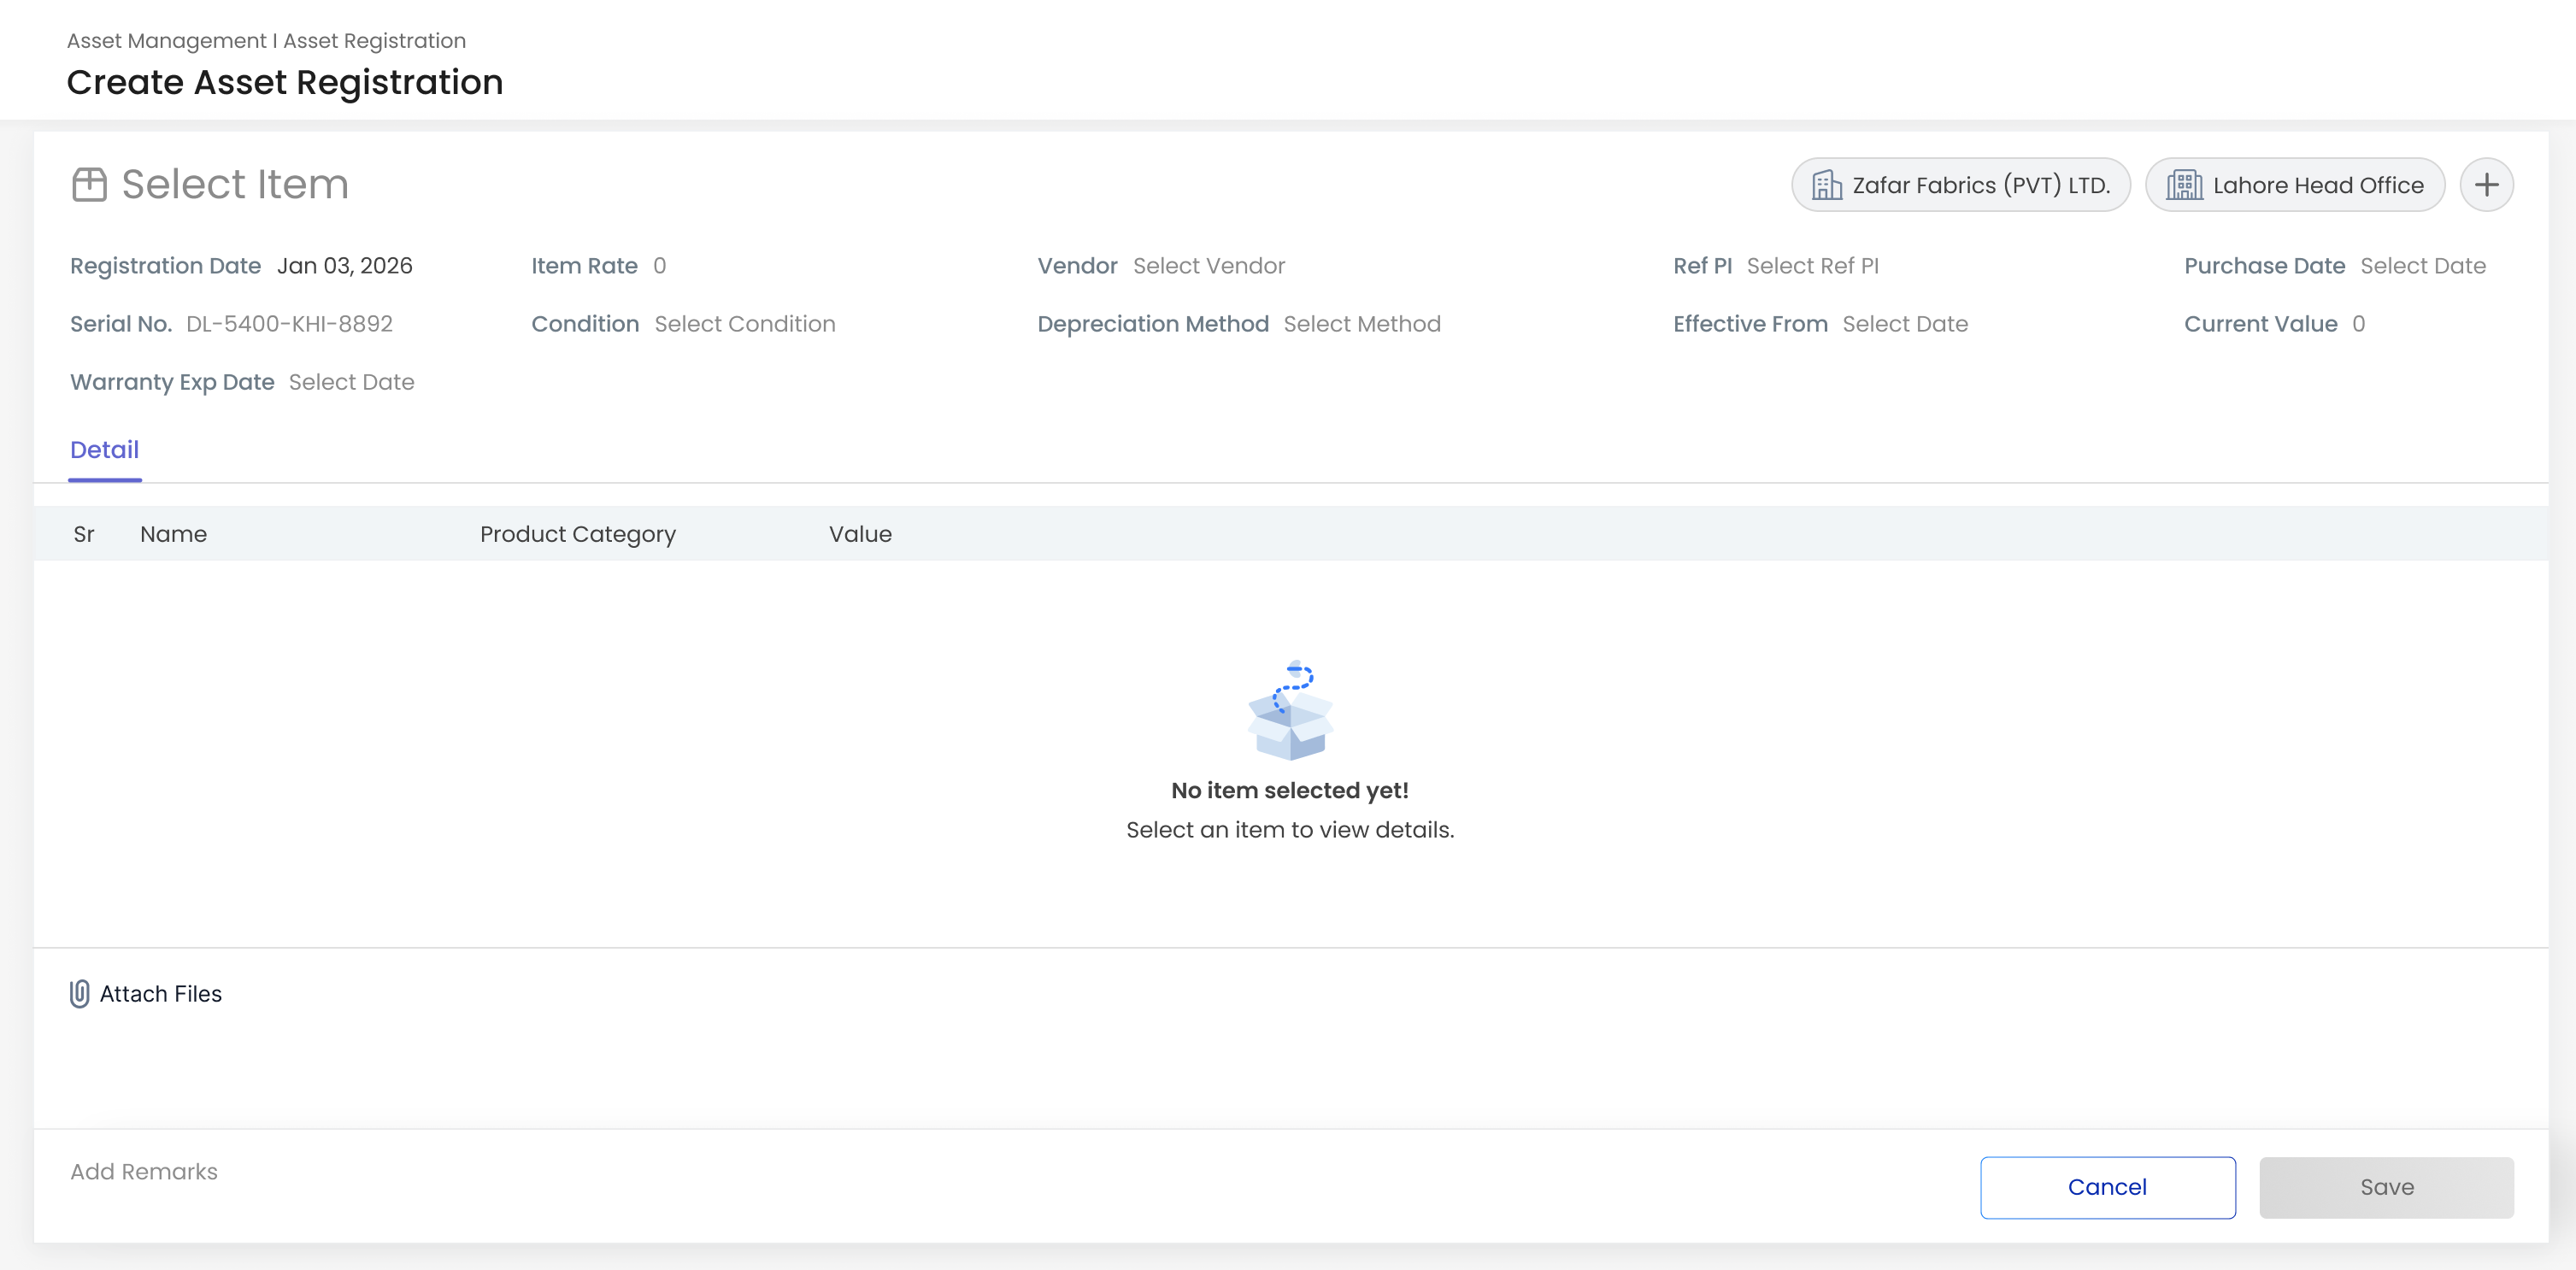Screen dimensions: 2576x1270
Task: Pick a Purchase Date via Select Date
Action: click(2423, 266)
